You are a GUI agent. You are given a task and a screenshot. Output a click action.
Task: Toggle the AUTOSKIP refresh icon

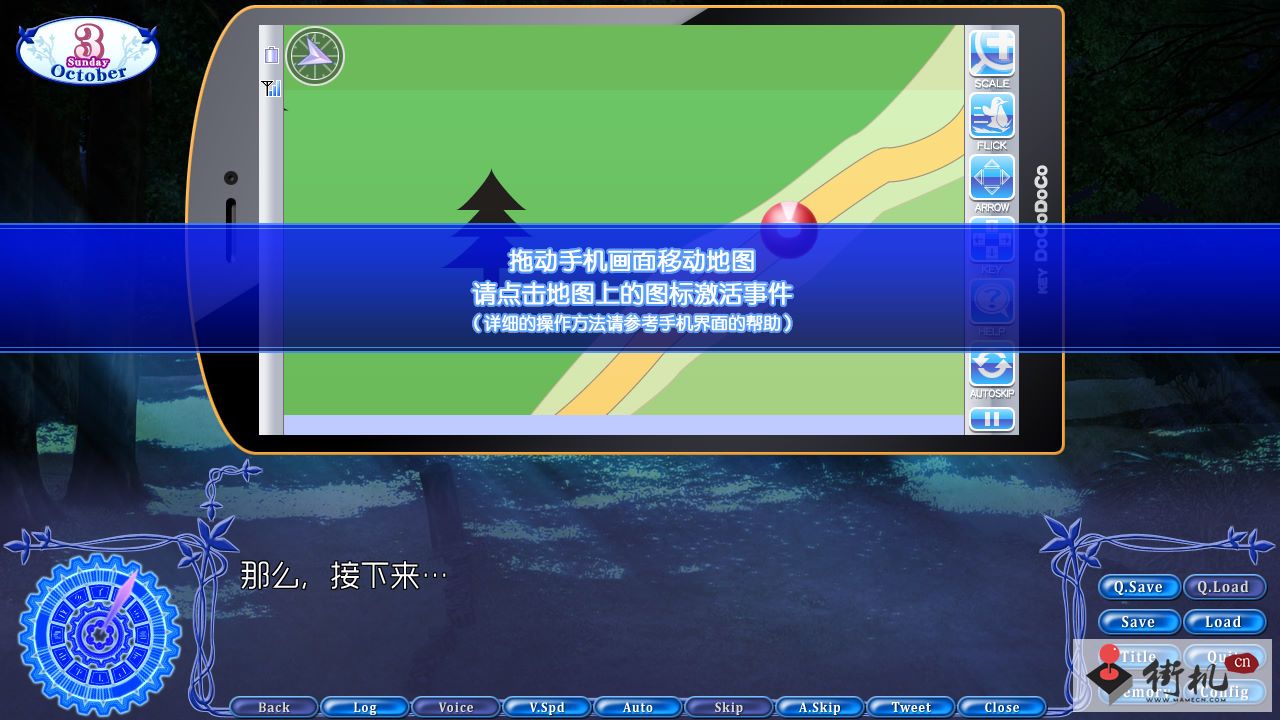point(992,365)
